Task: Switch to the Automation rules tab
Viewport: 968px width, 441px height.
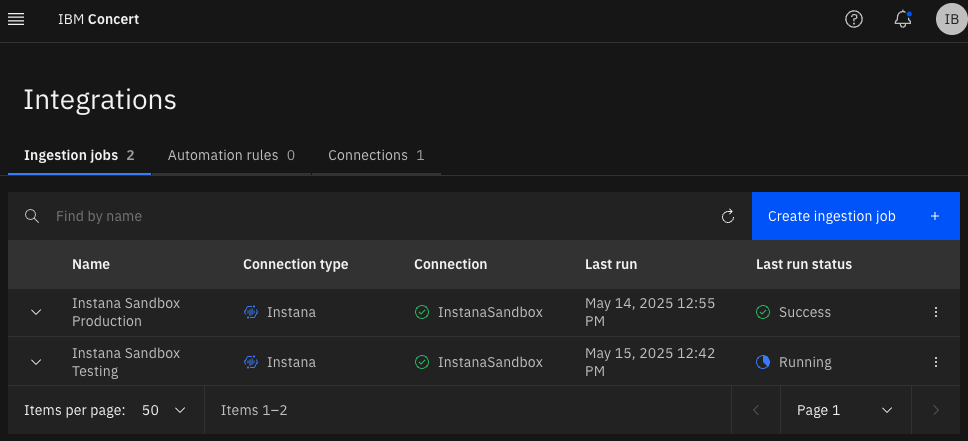Action: [x=231, y=156]
